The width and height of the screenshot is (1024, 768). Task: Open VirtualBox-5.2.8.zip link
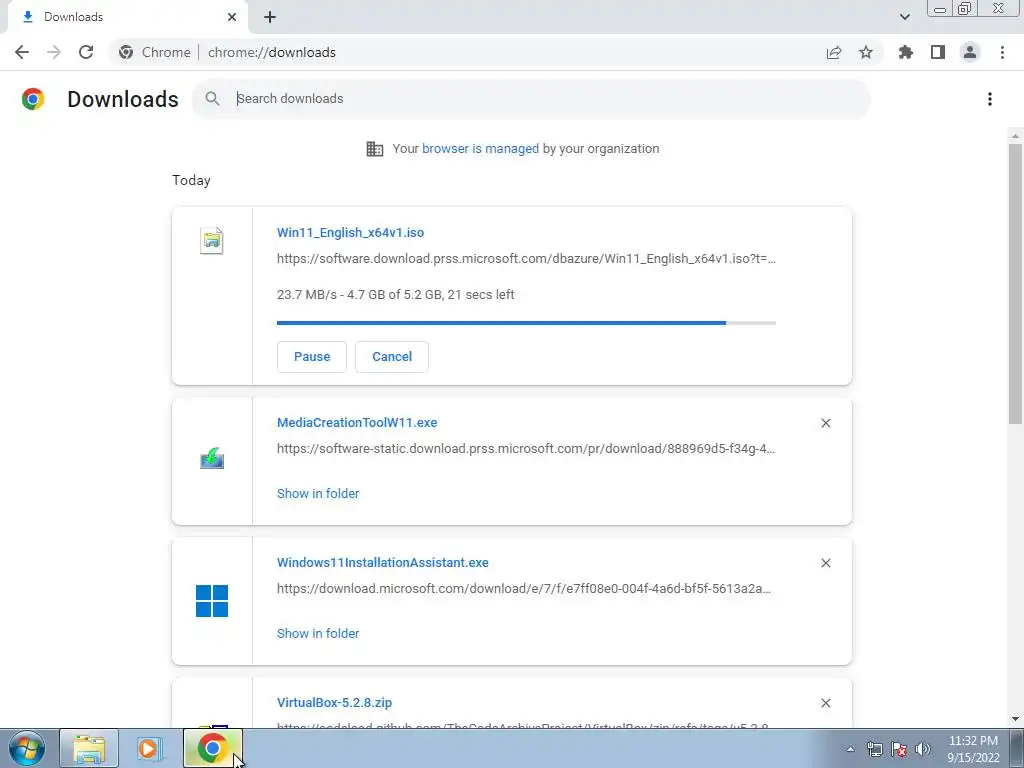coord(334,703)
